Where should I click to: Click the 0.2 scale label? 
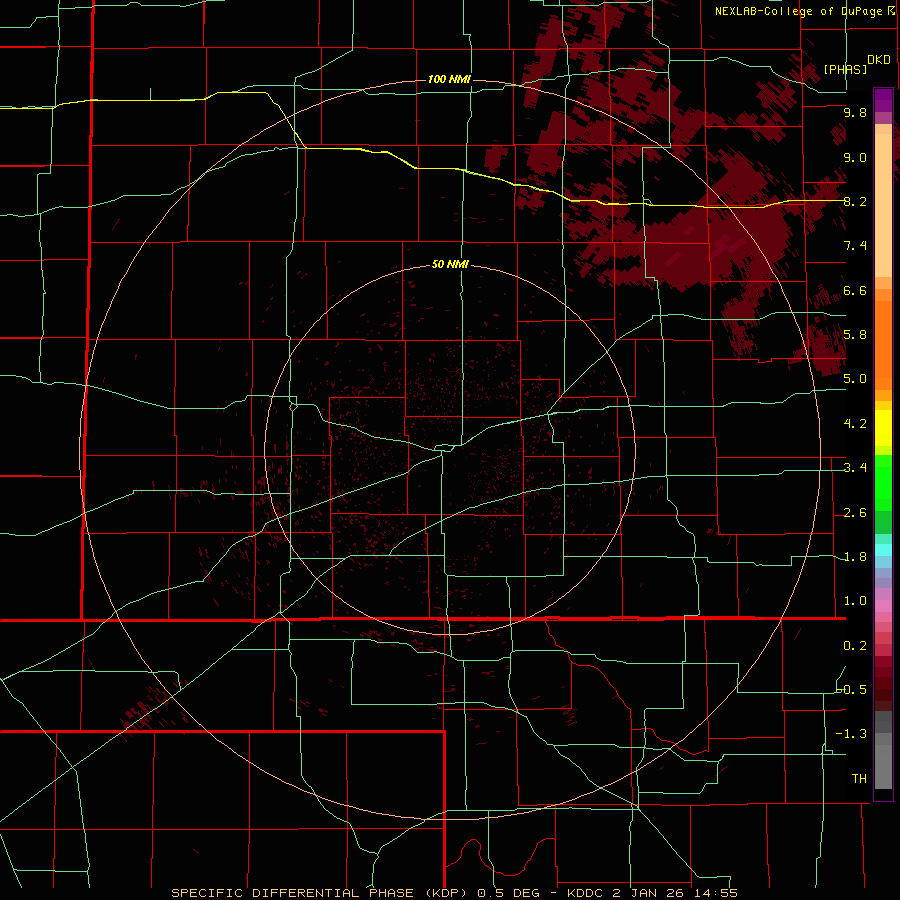pyautogui.click(x=855, y=646)
